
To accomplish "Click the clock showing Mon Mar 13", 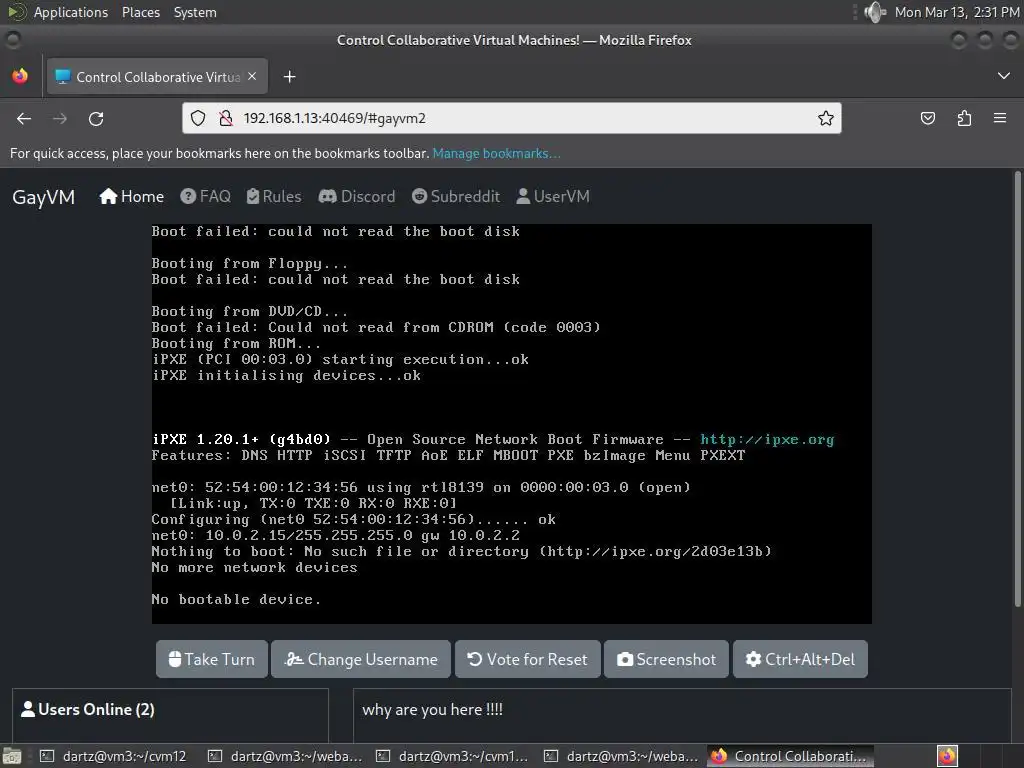I will pos(957,12).
